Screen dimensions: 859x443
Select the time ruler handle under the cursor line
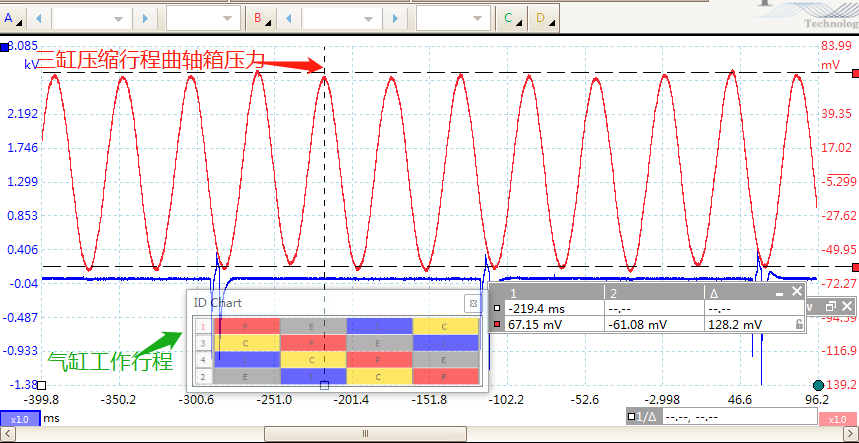[x=324, y=385]
